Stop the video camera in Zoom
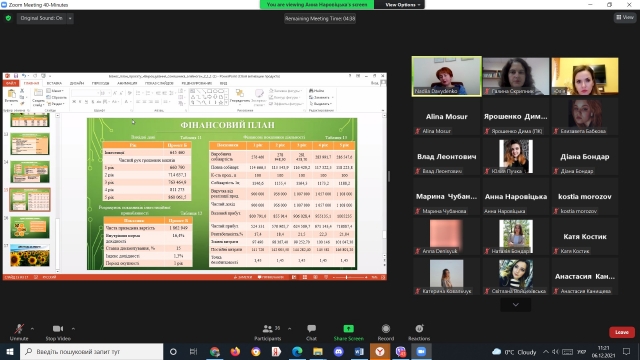The width and height of the screenshot is (640, 360). pos(58,332)
